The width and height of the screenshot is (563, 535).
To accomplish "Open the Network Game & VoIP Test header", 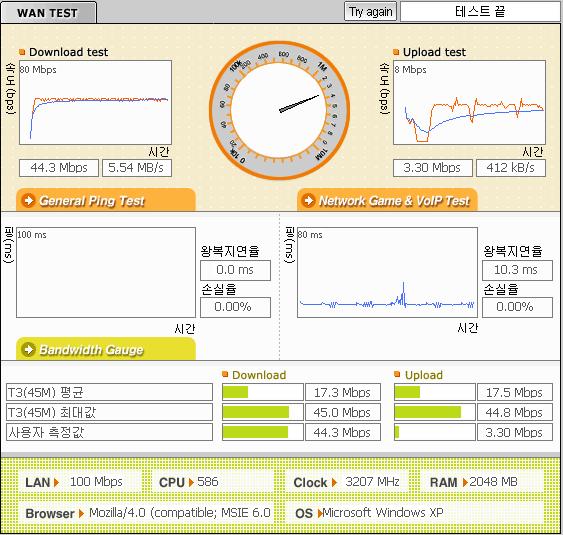I will pyautogui.click(x=387, y=200).
